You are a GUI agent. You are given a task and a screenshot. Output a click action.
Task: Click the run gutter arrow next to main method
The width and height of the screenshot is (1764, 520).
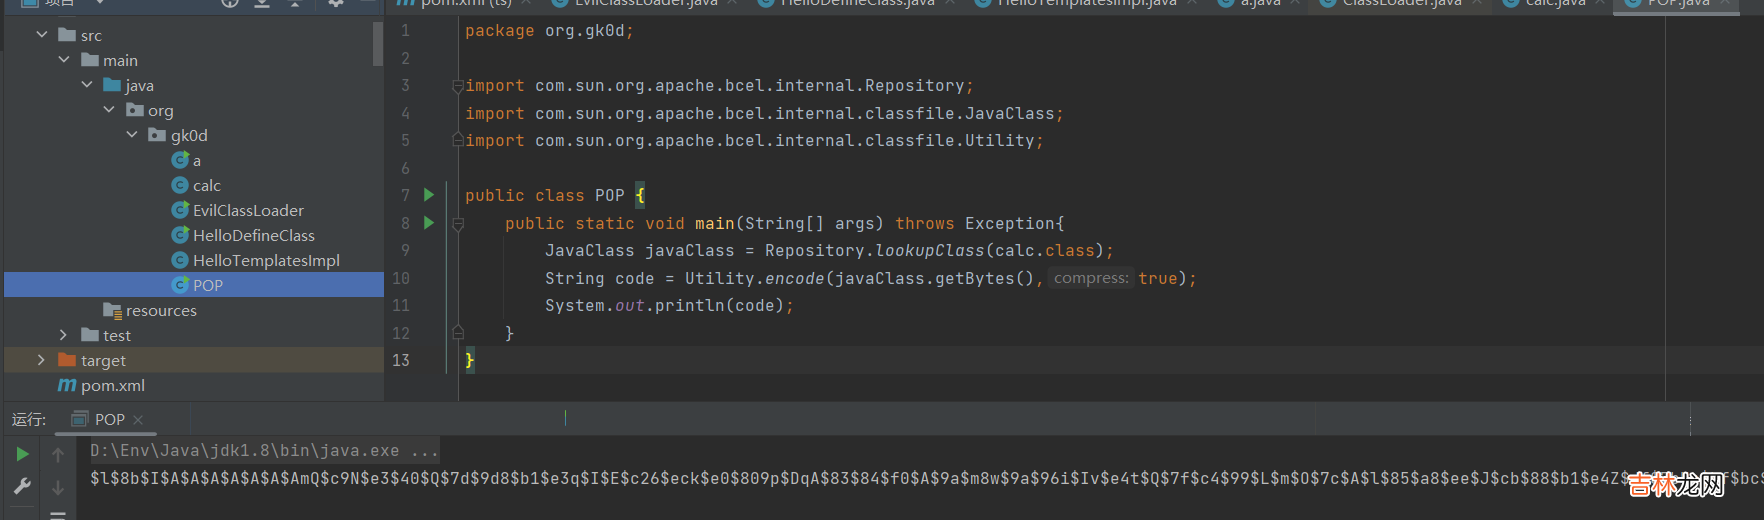(x=429, y=223)
